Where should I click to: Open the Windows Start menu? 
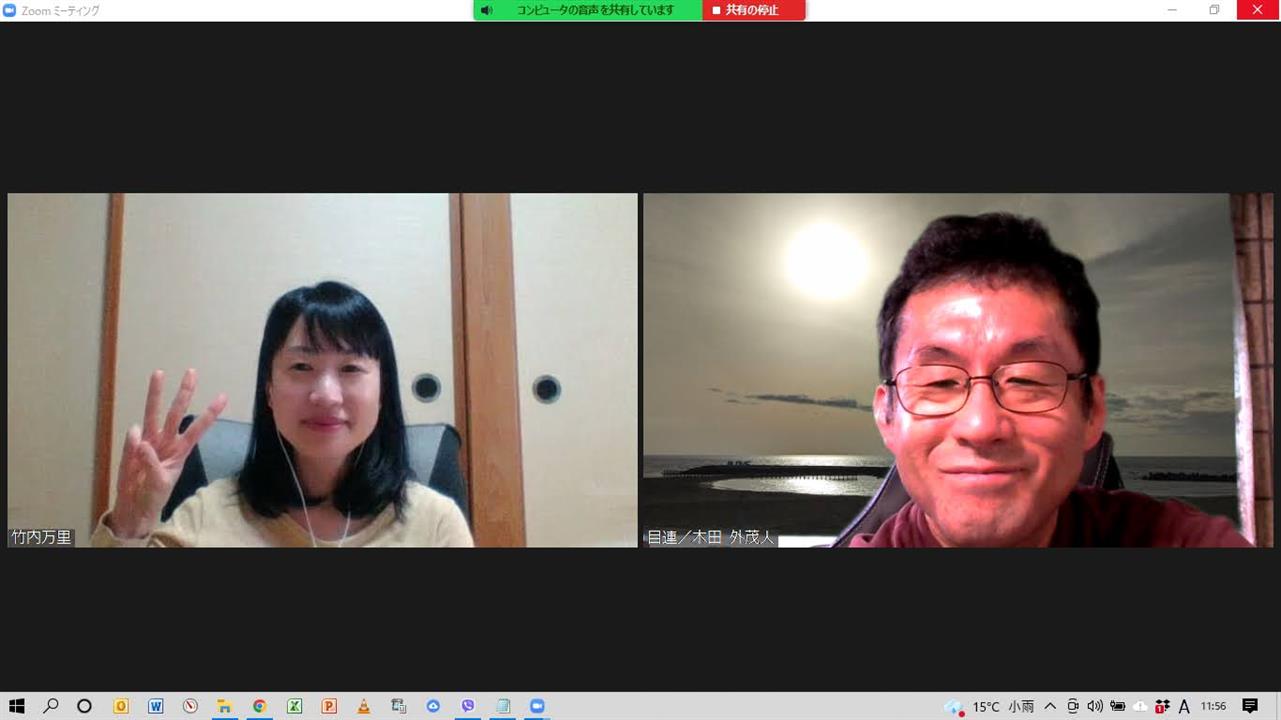(x=17, y=706)
